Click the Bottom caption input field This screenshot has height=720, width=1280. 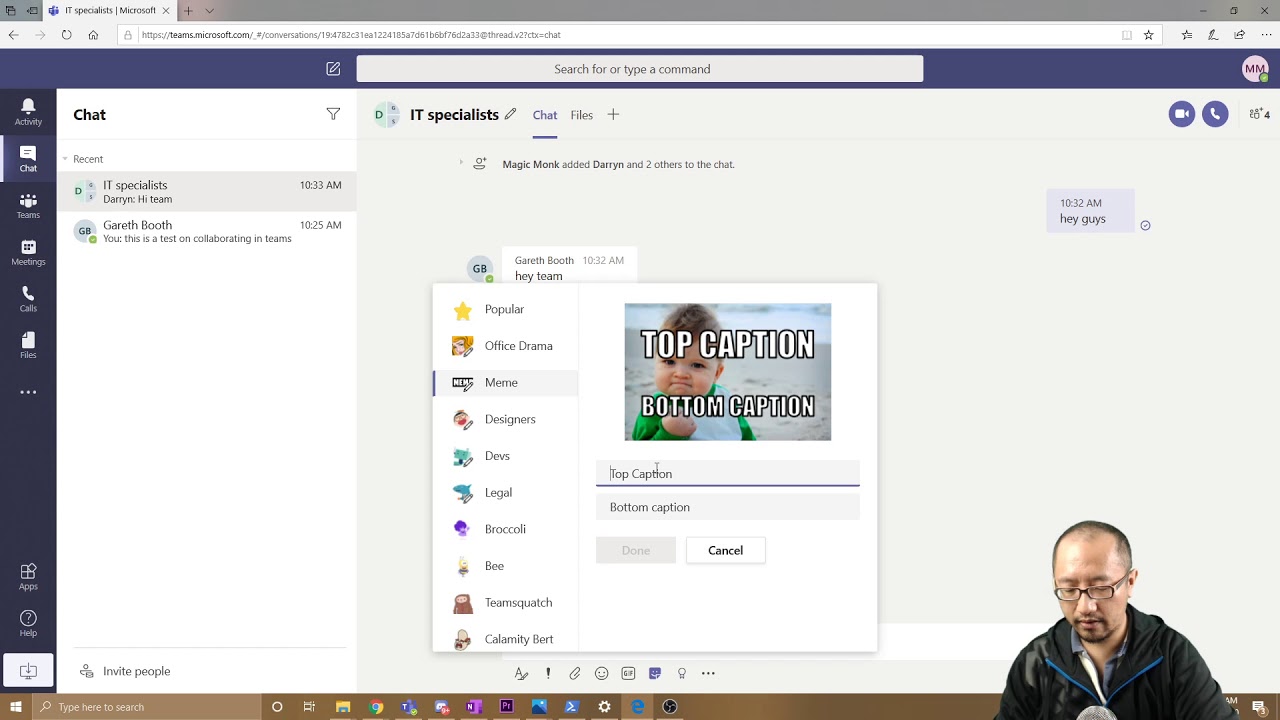tap(728, 507)
